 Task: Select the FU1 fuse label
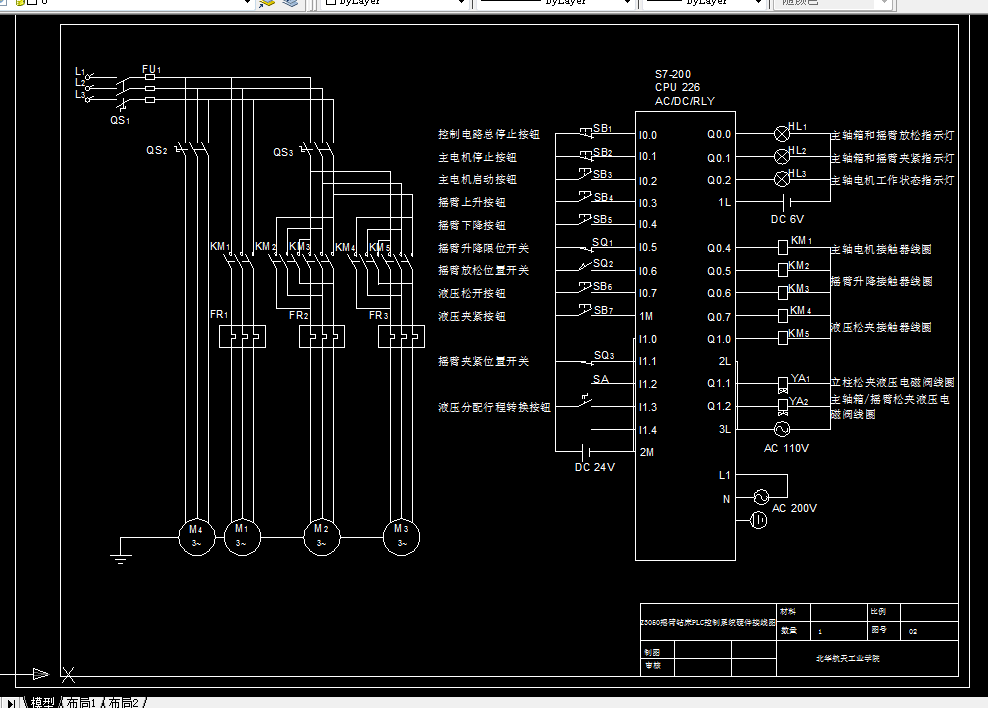click(151, 69)
